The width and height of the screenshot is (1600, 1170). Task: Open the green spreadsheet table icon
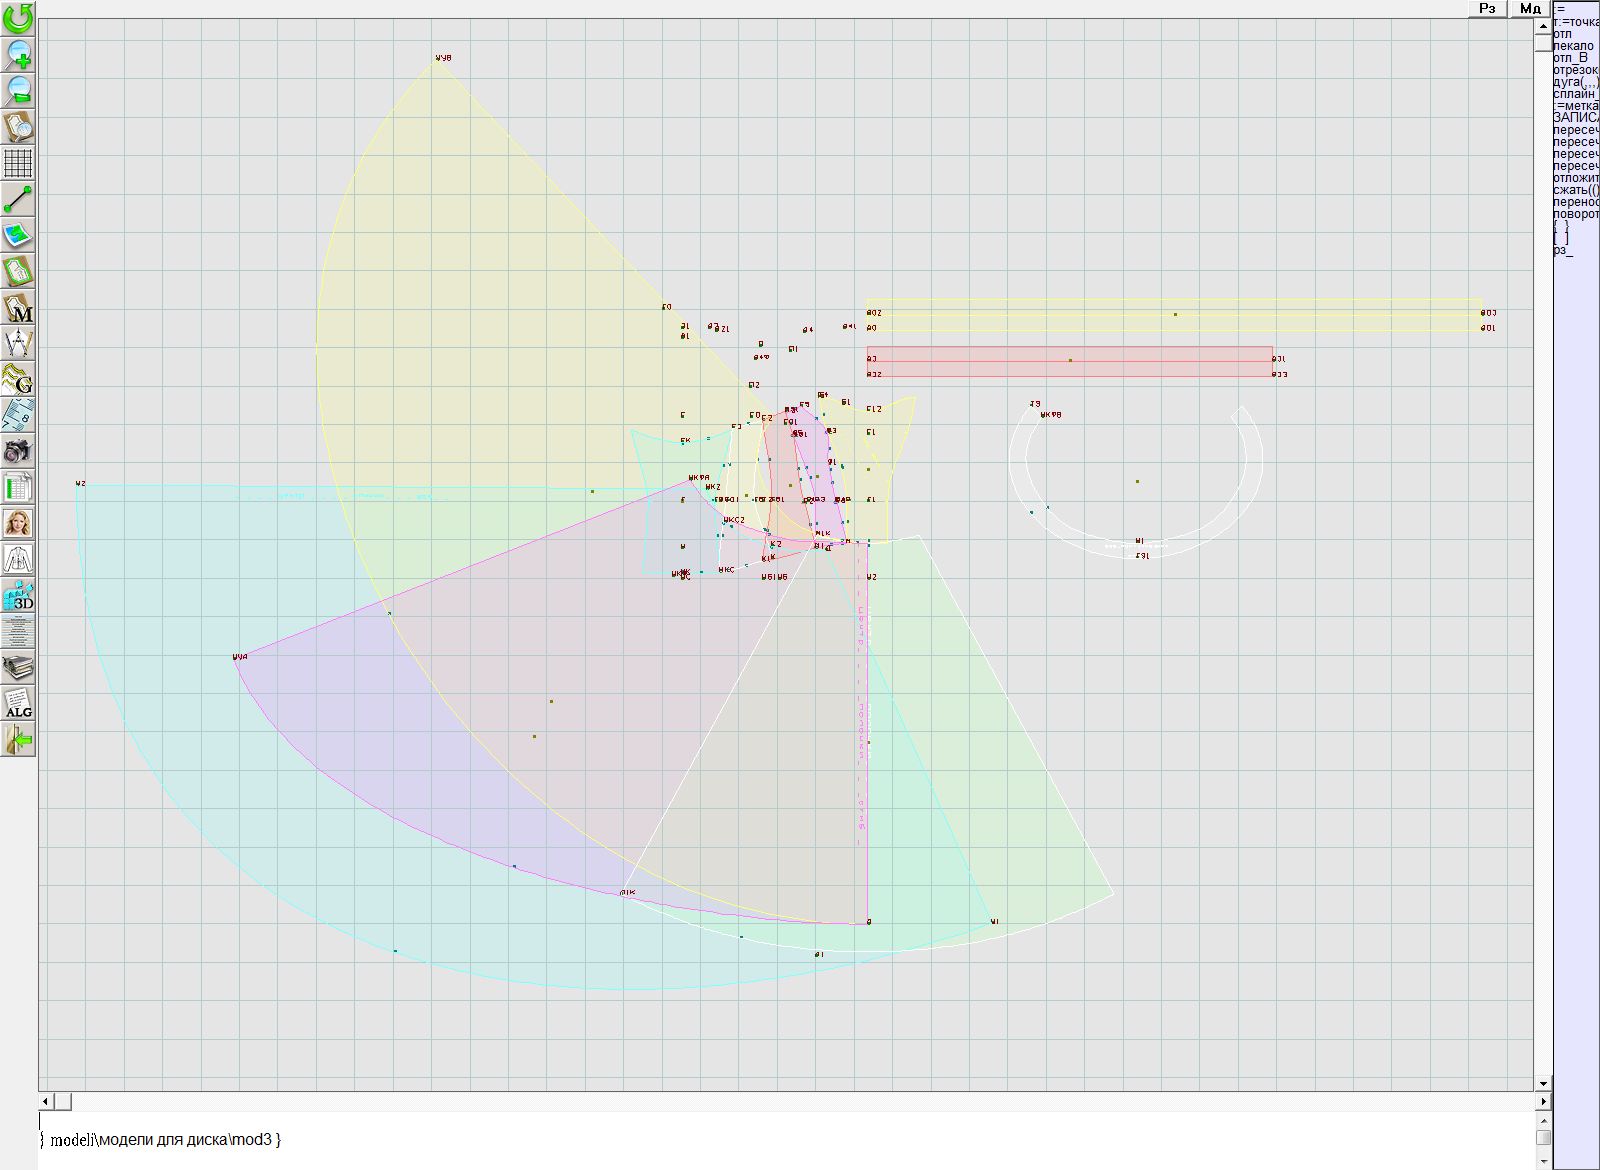18,488
